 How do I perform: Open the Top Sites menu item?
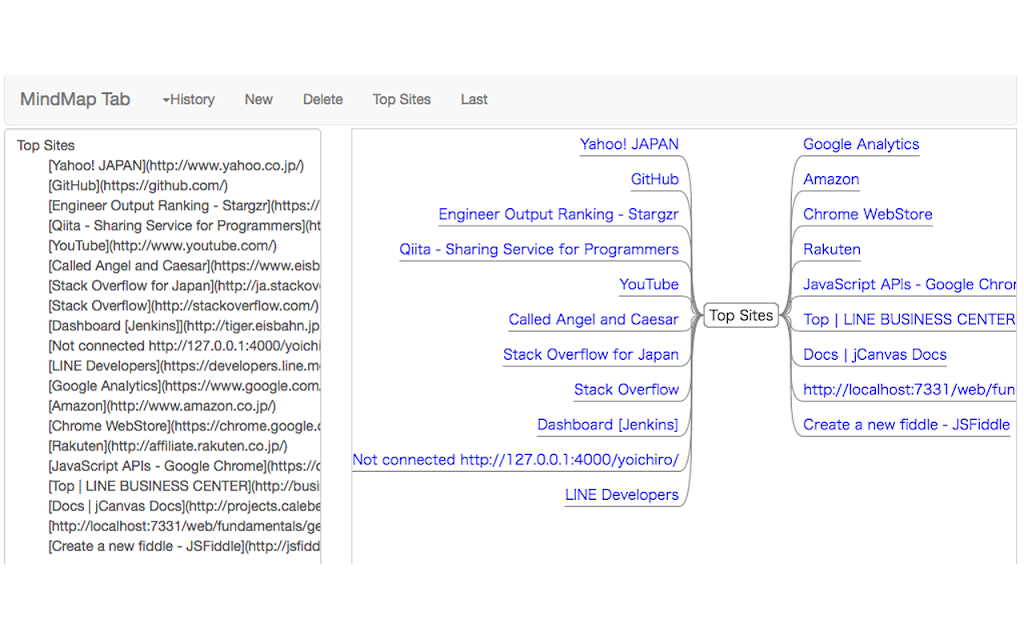(402, 99)
